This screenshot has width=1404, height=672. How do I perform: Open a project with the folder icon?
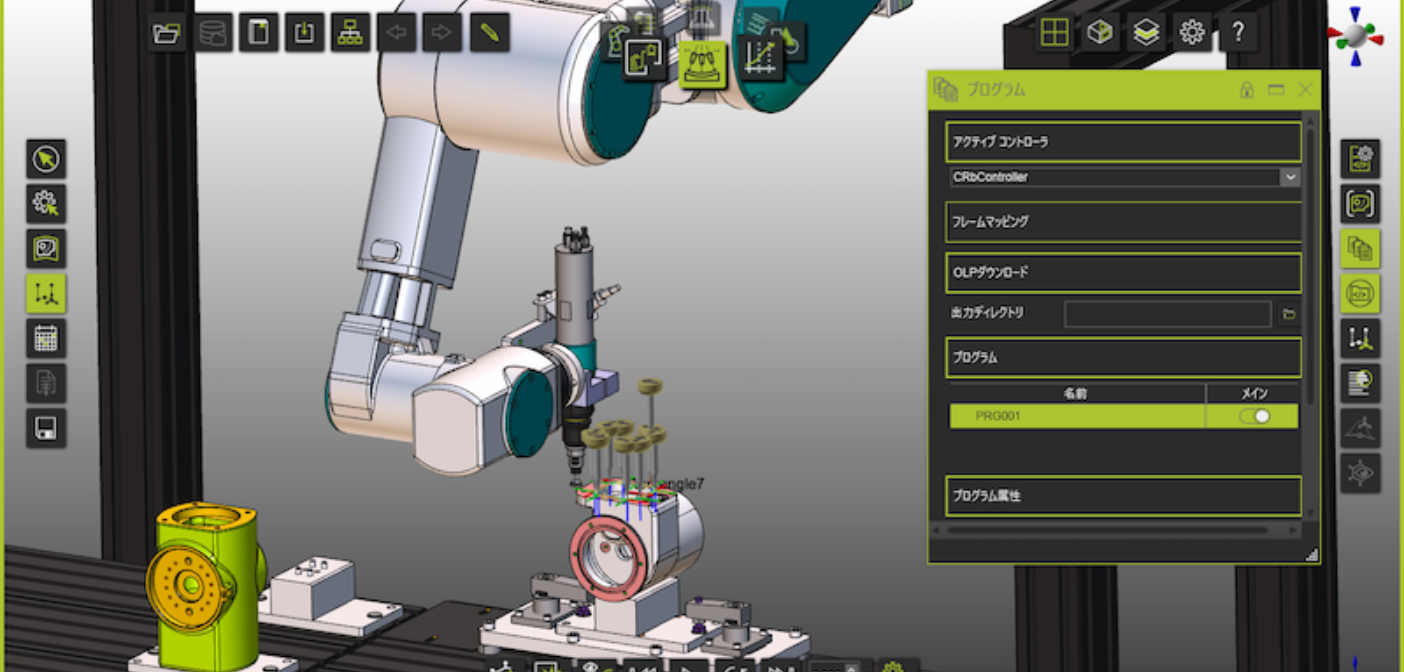pos(166,31)
